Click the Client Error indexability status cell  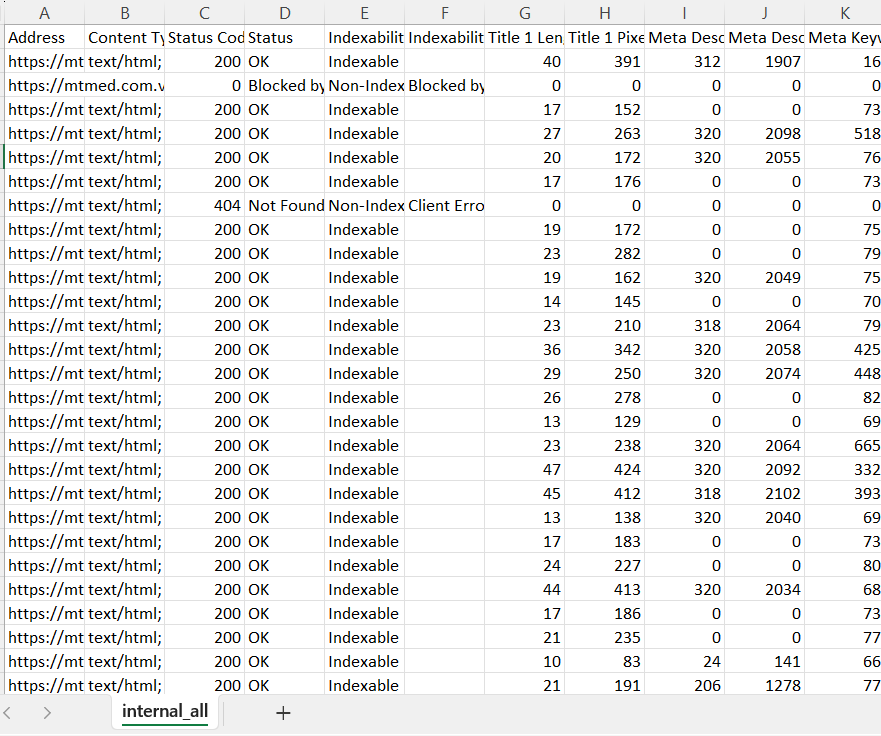(x=445, y=205)
